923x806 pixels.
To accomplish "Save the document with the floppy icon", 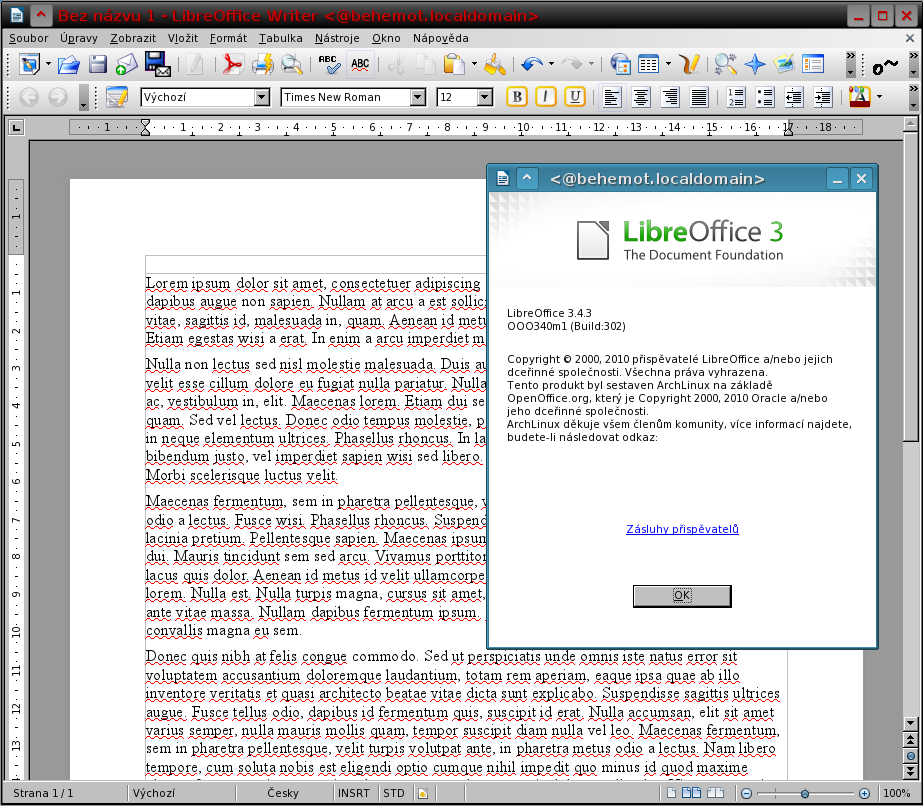I will (98, 64).
